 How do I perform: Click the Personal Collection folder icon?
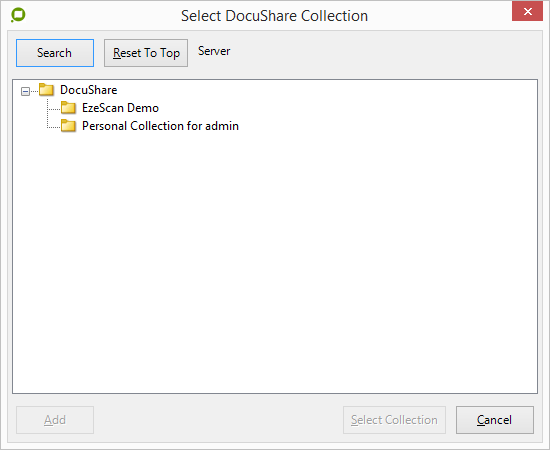(x=68, y=126)
